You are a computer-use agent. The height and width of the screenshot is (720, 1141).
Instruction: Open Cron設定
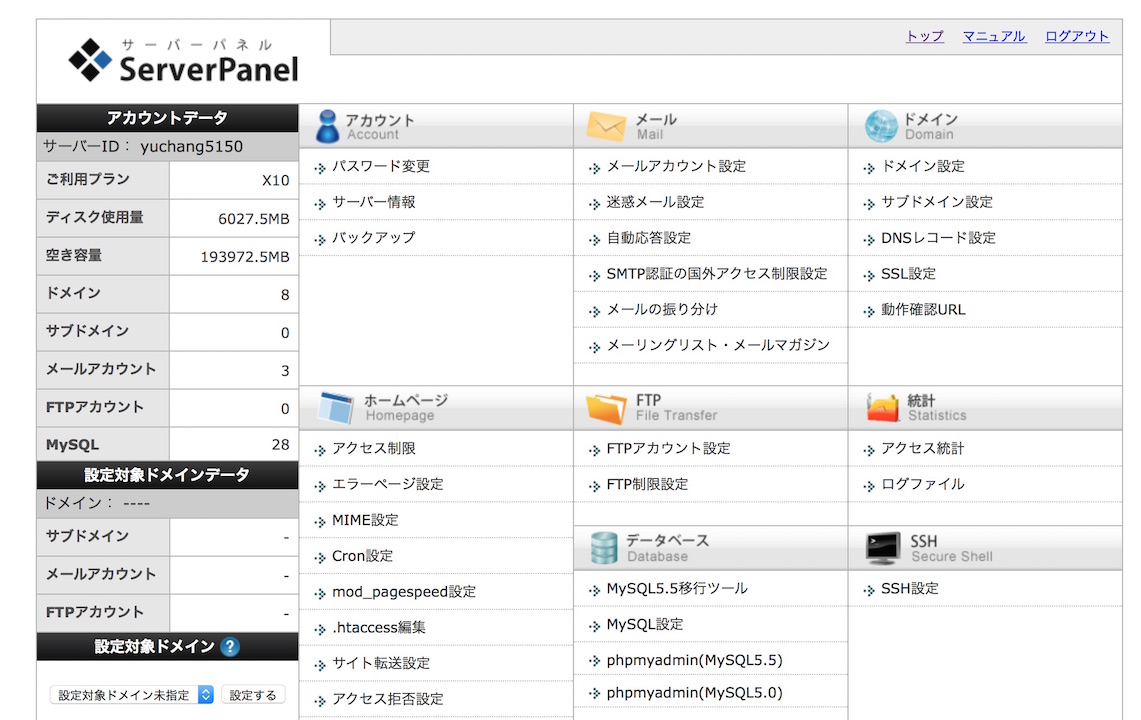coord(362,555)
